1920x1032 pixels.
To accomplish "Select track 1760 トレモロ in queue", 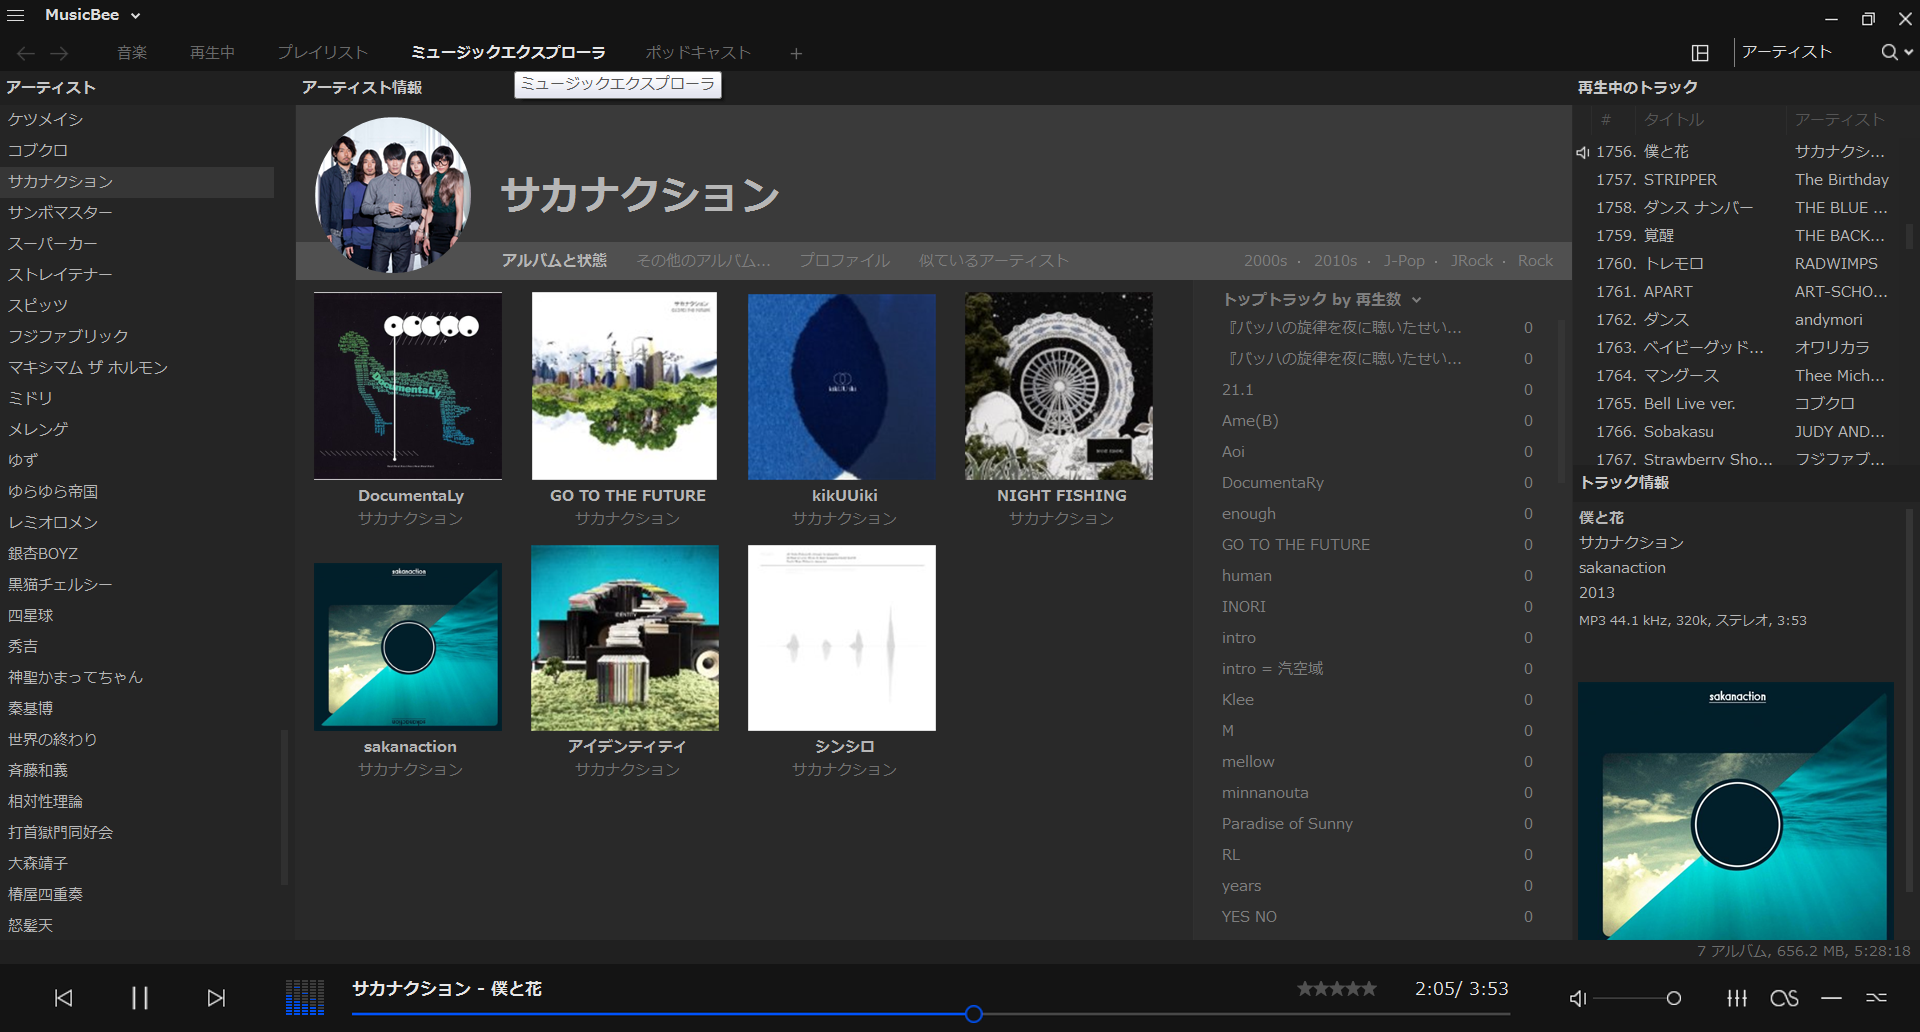I will (x=1740, y=264).
